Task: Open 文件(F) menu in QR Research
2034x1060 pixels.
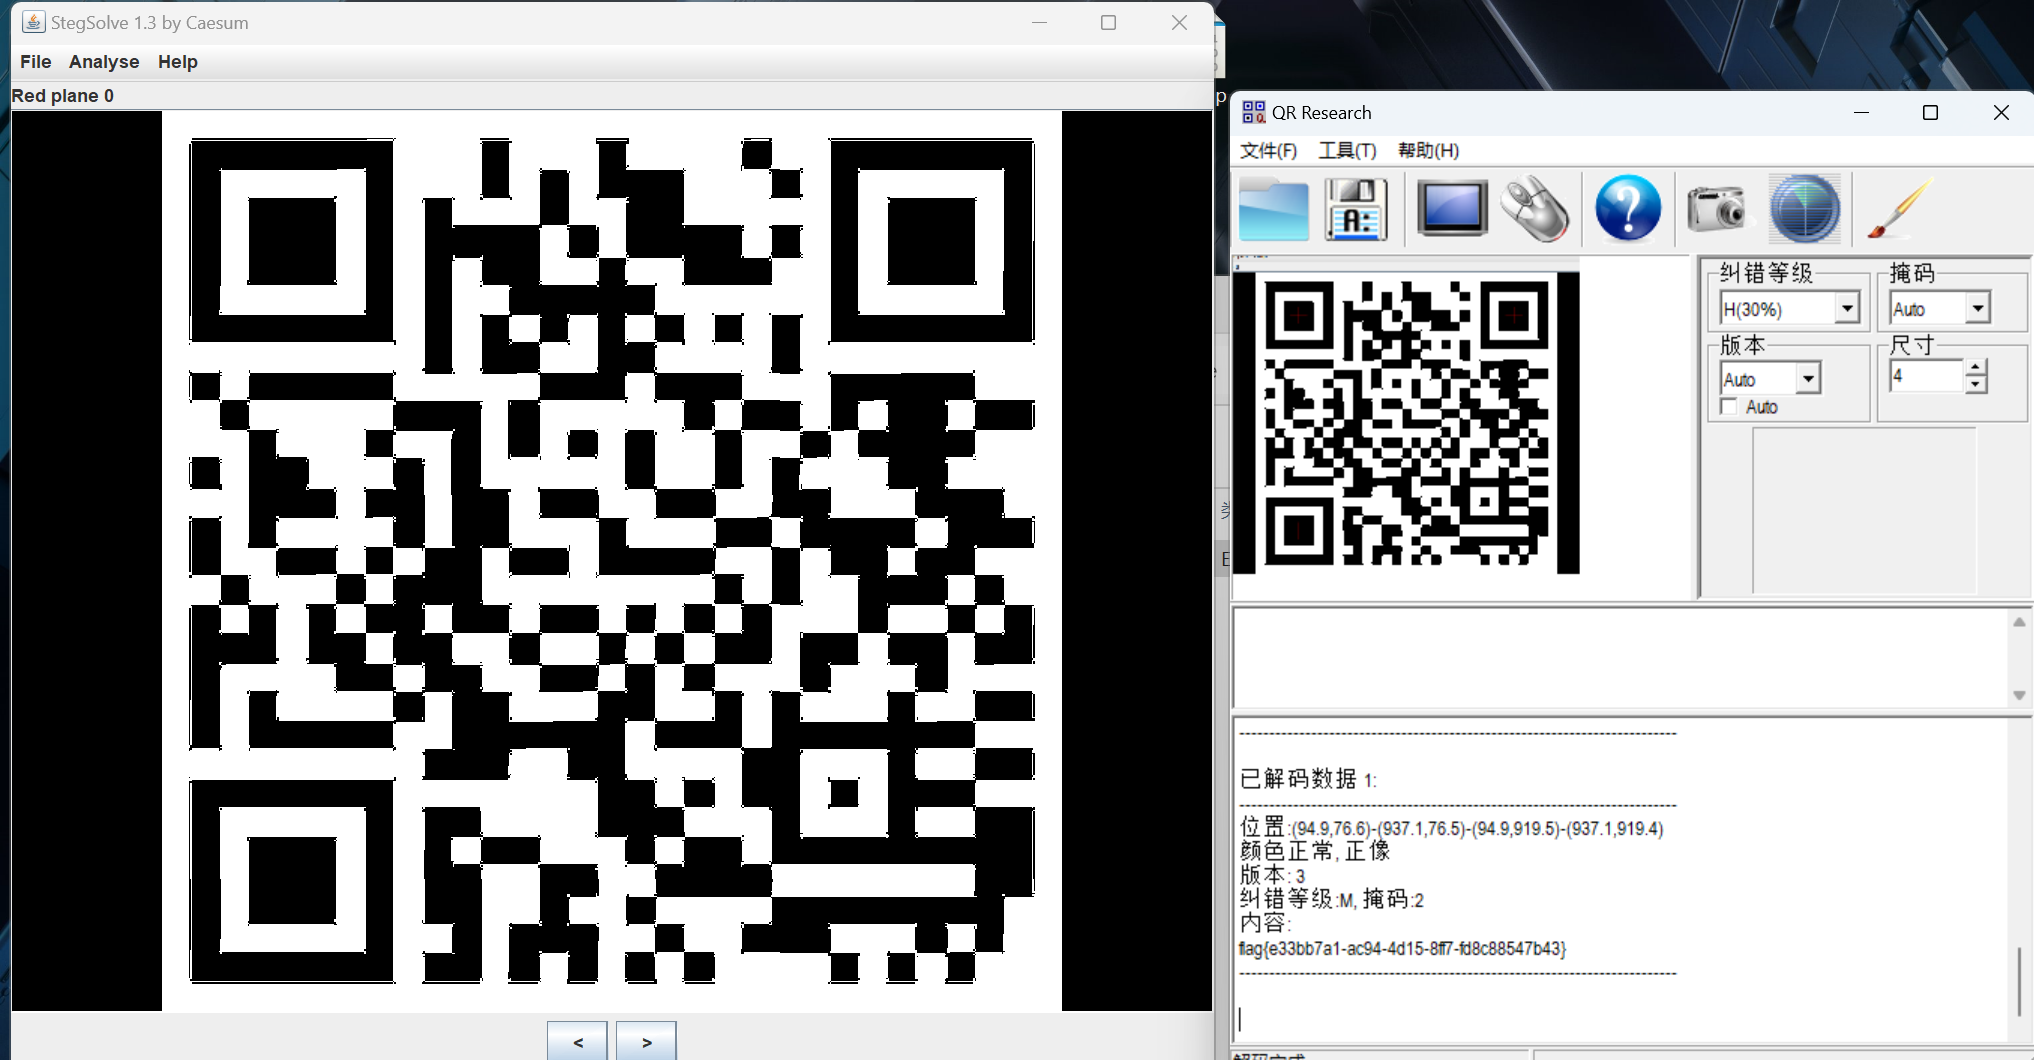Action: point(1268,150)
